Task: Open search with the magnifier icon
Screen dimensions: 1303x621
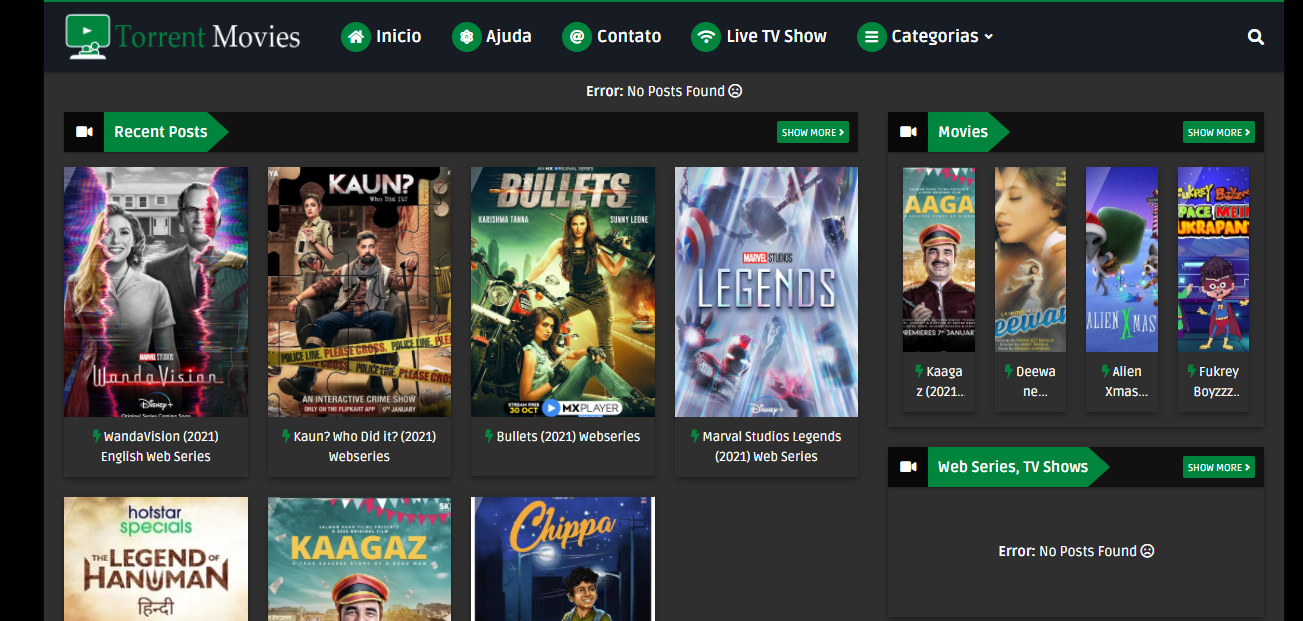Action: click(1256, 37)
